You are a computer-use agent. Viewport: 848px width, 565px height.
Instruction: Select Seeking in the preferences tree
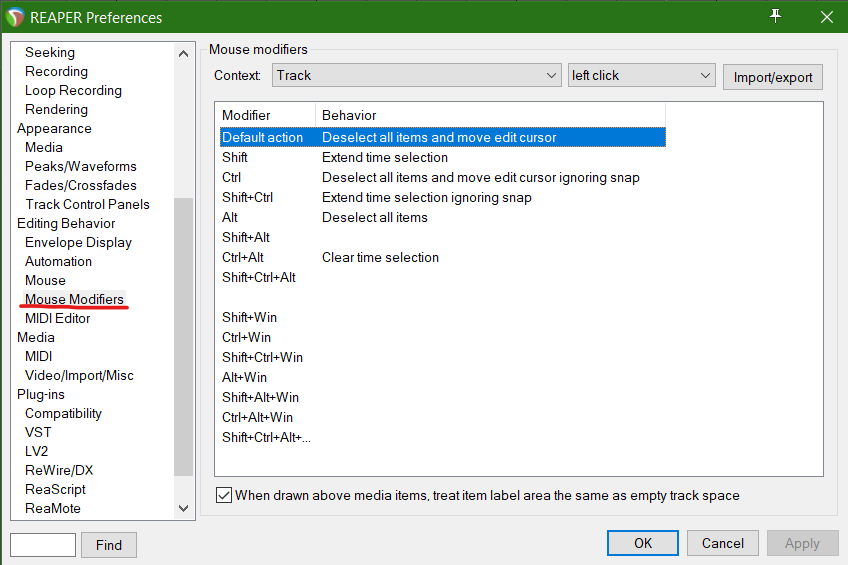point(50,52)
